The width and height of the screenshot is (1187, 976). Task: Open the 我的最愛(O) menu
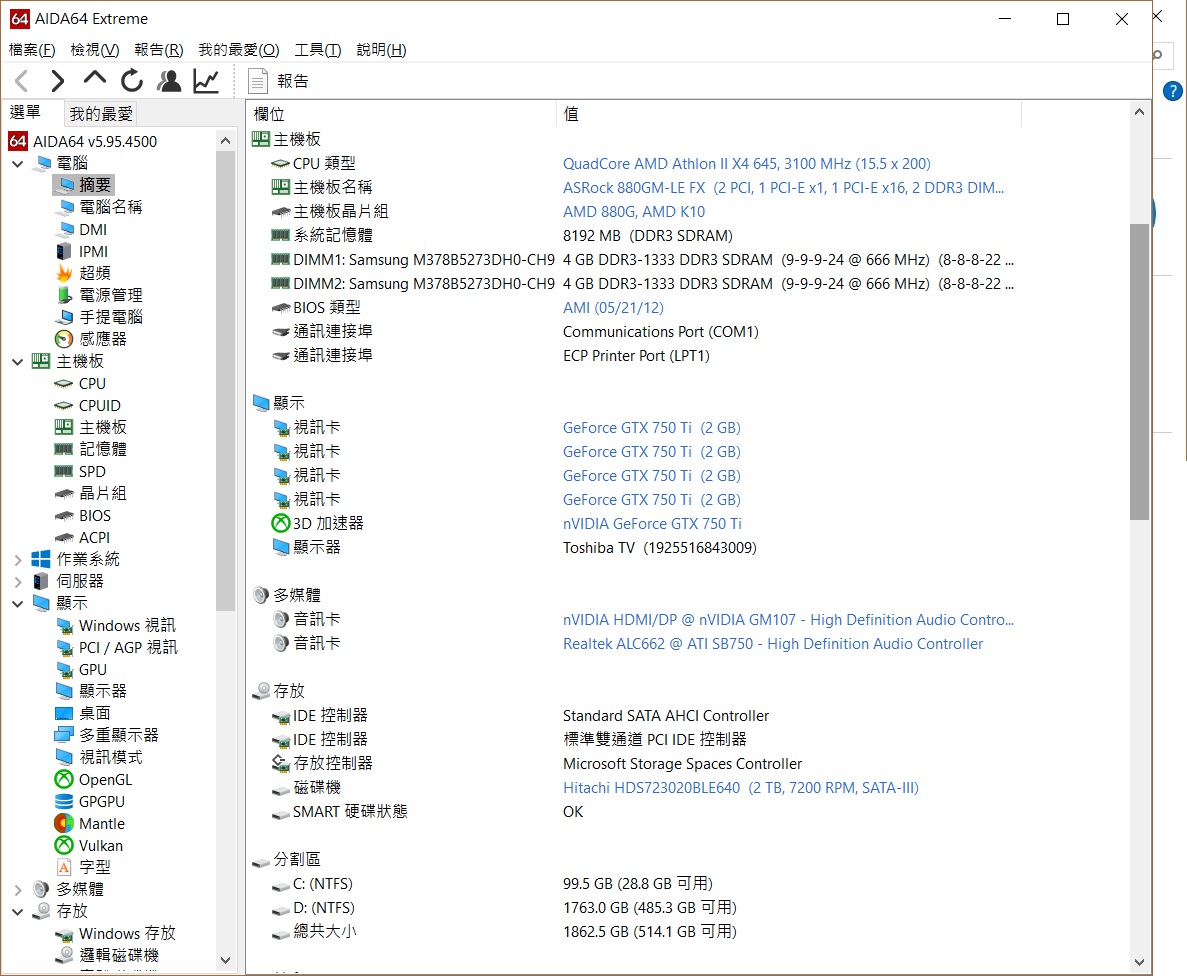point(238,50)
